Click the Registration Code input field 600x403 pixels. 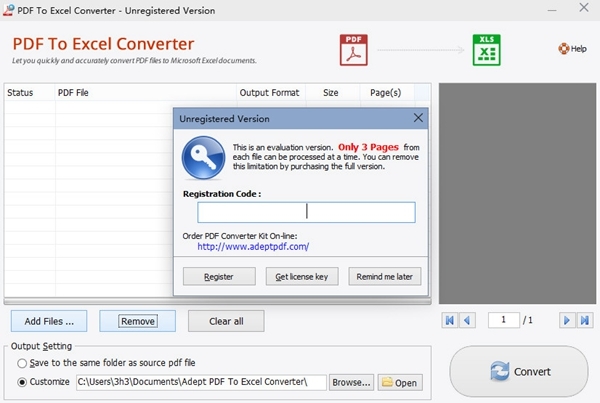306,212
